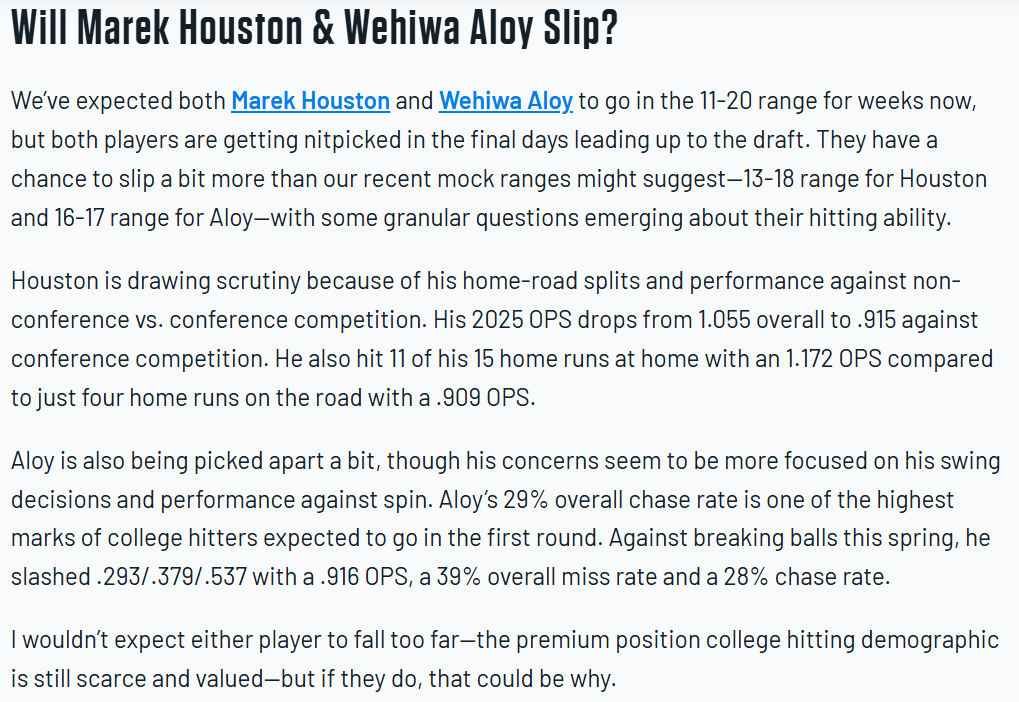Screen dimensions: 1019x702
Task: Click the final paragraph starting 'I wouldn't expect'
Action: [x=500, y=660]
